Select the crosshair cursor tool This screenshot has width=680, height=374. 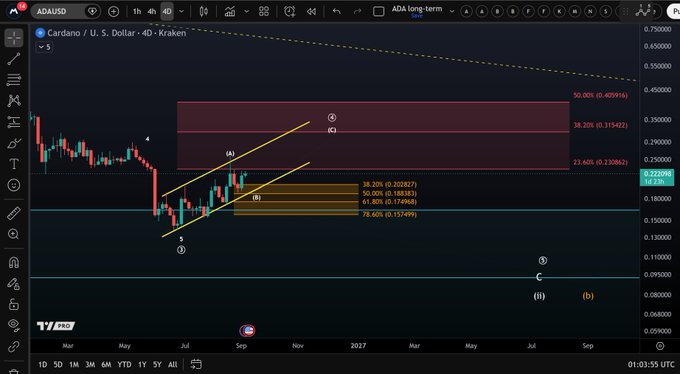click(x=14, y=38)
